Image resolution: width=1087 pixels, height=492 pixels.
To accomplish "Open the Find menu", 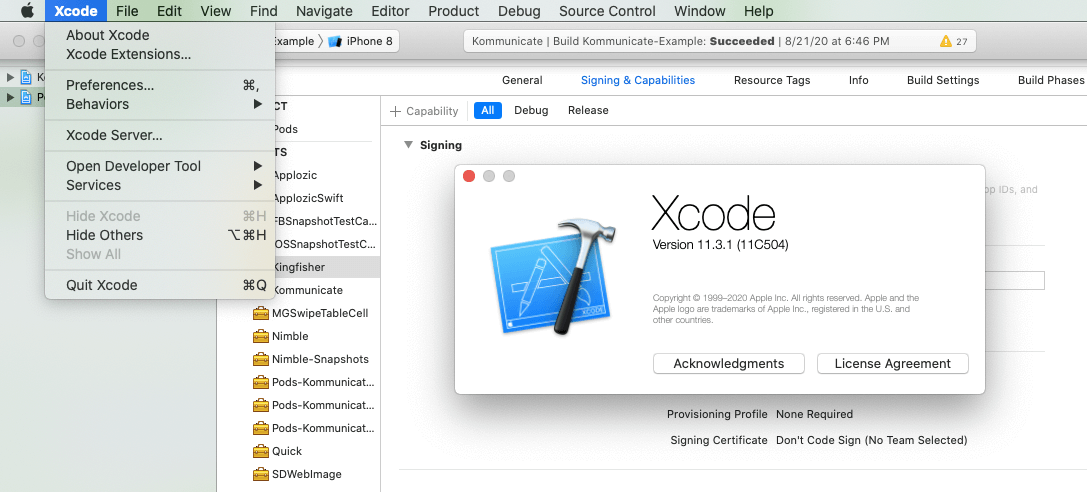I will (263, 11).
